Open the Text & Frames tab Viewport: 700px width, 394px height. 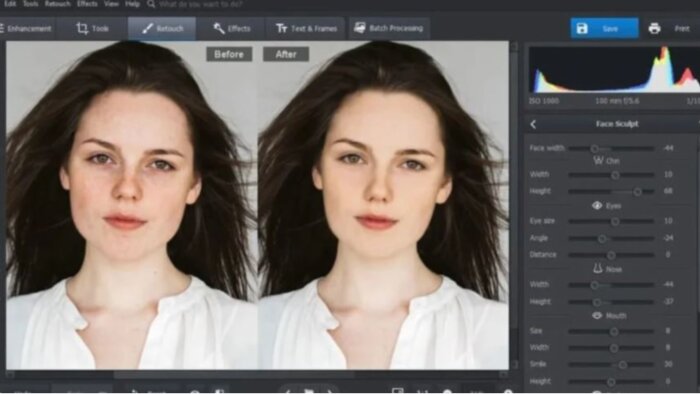click(306, 29)
